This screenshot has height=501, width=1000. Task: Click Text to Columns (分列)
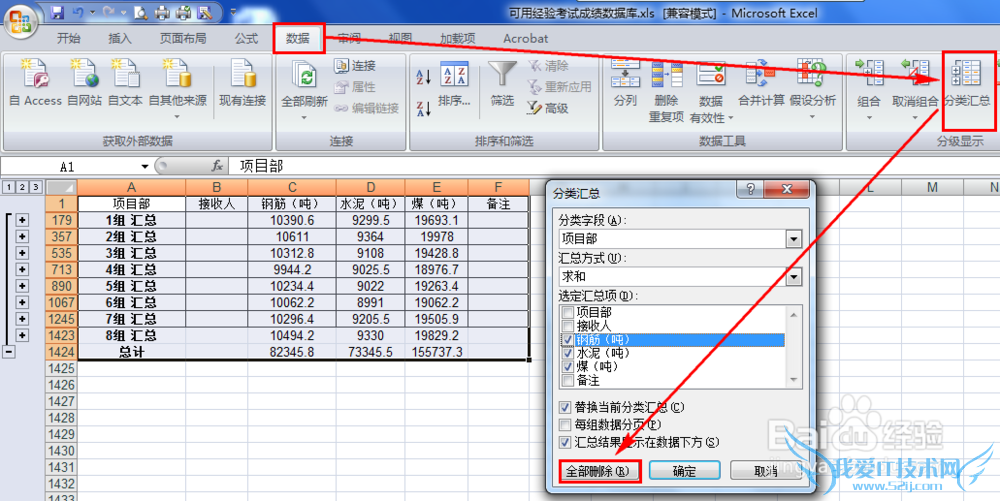(625, 84)
